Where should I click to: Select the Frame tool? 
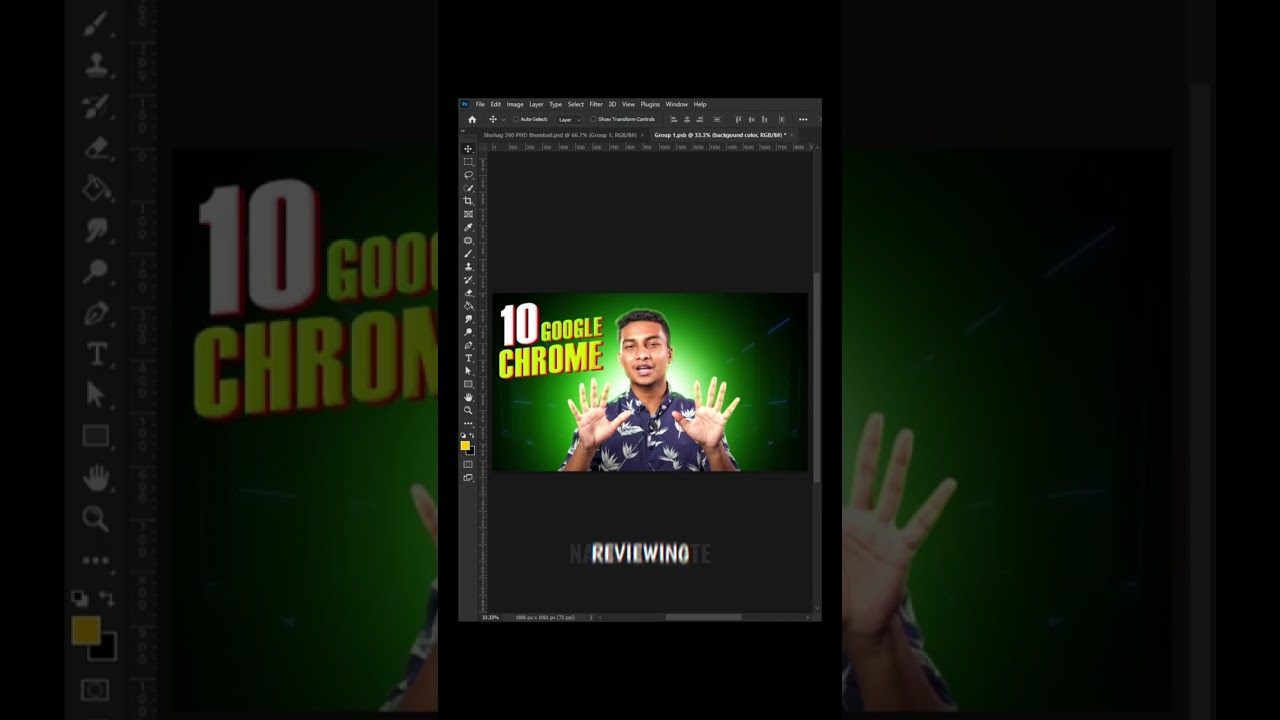tap(467, 214)
